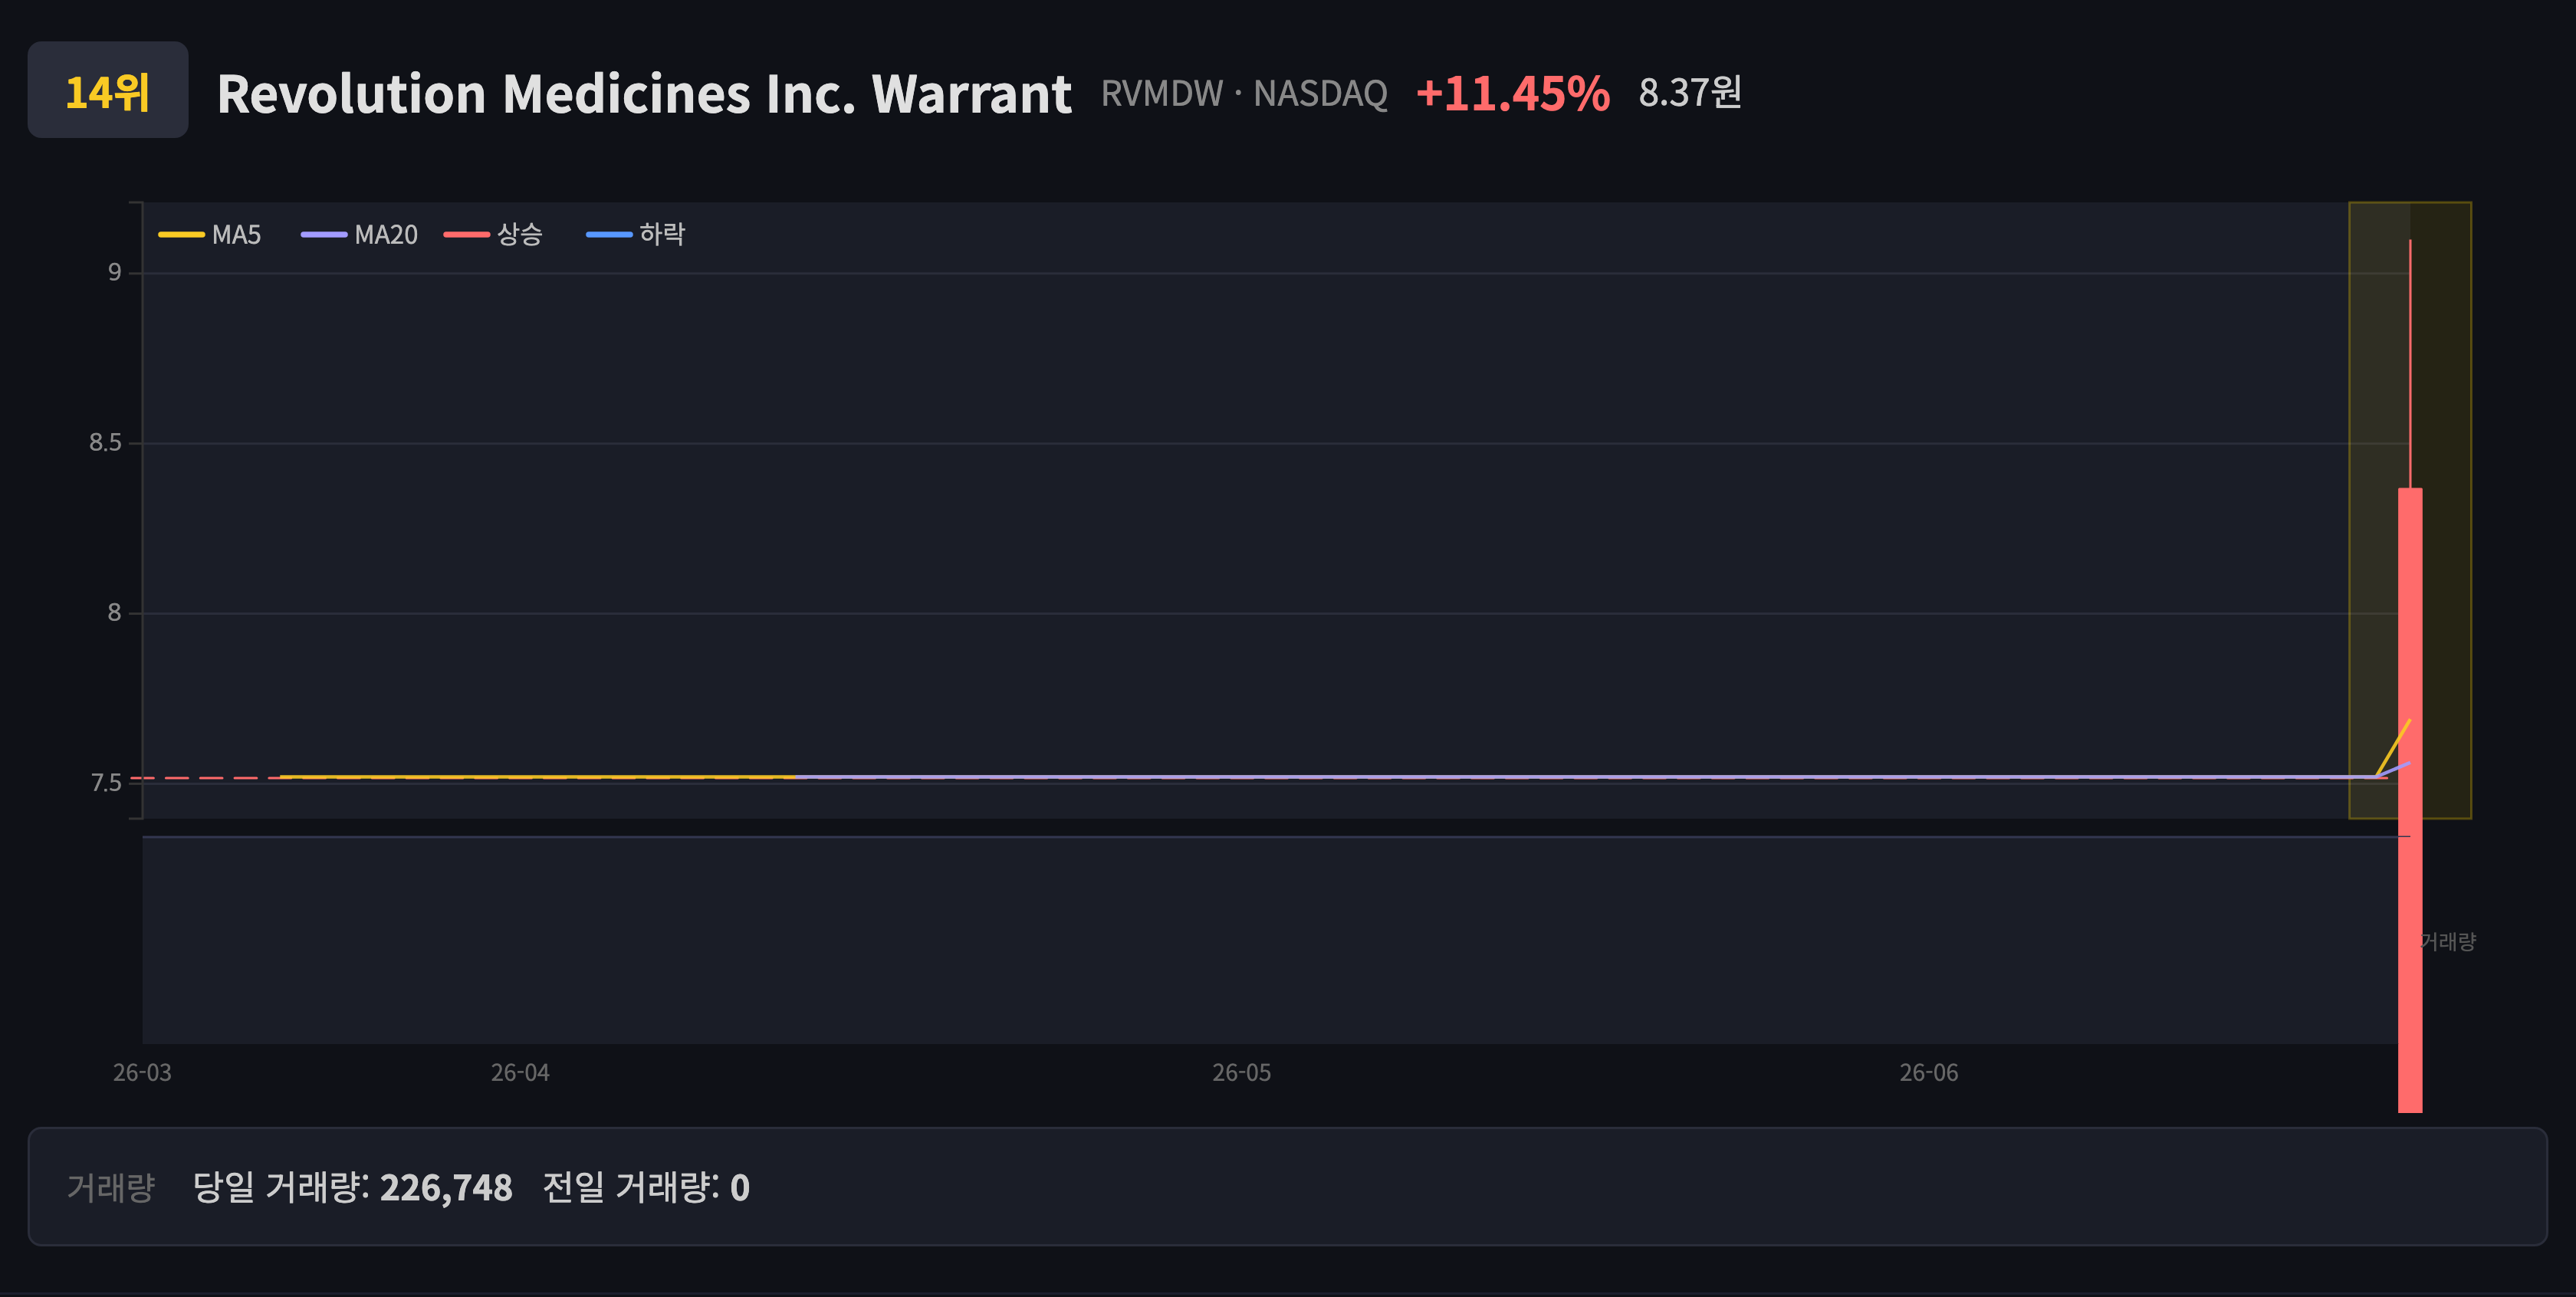Click the x-axis date label 26-05
The image size is (2576, 1297).
point(1242,1073)
